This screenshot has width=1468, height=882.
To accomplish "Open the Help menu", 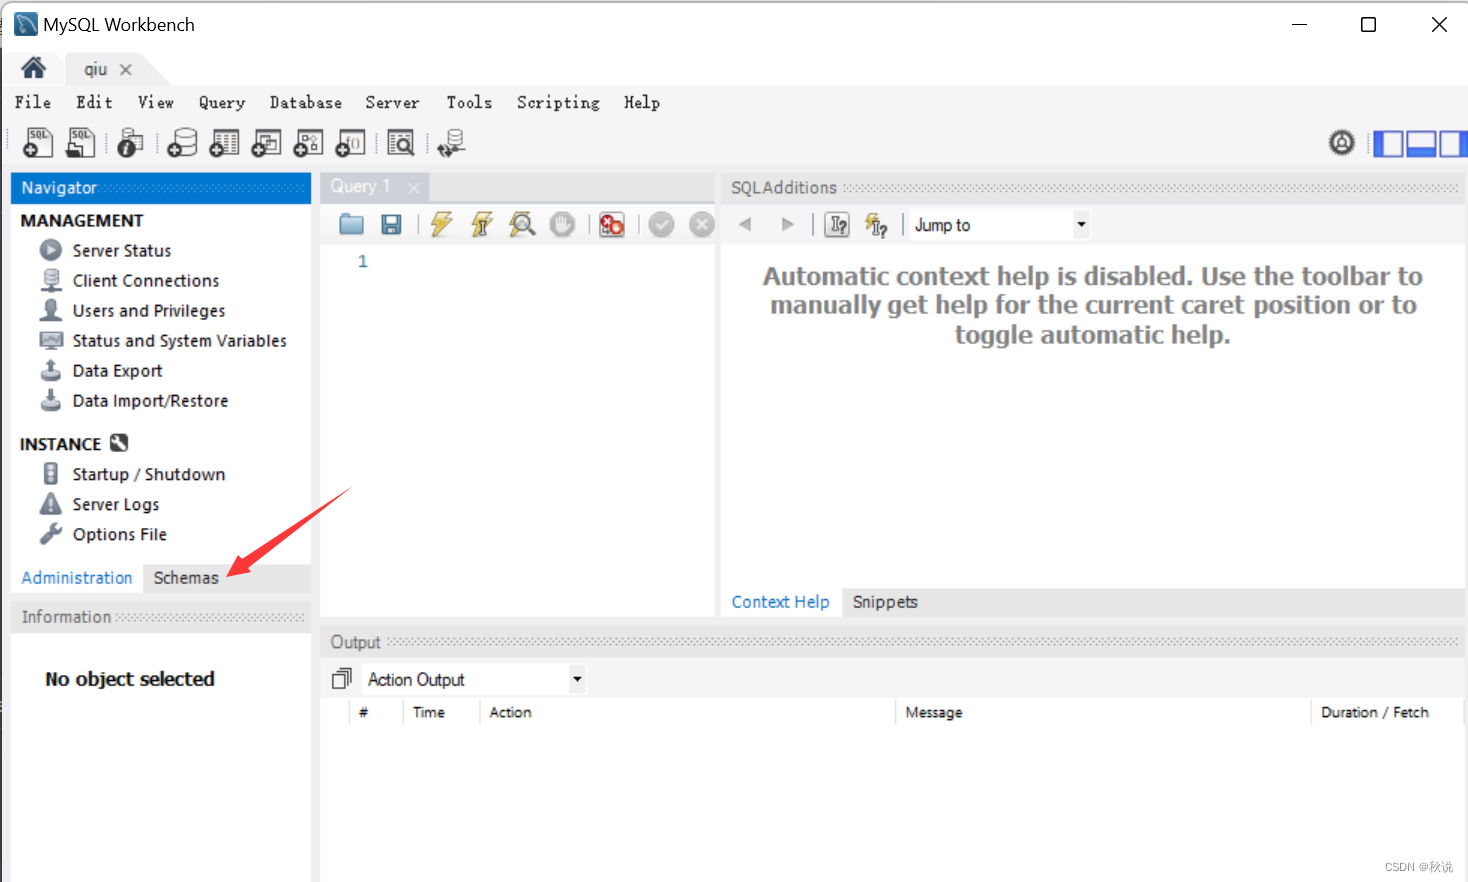I will click(641, 102).
